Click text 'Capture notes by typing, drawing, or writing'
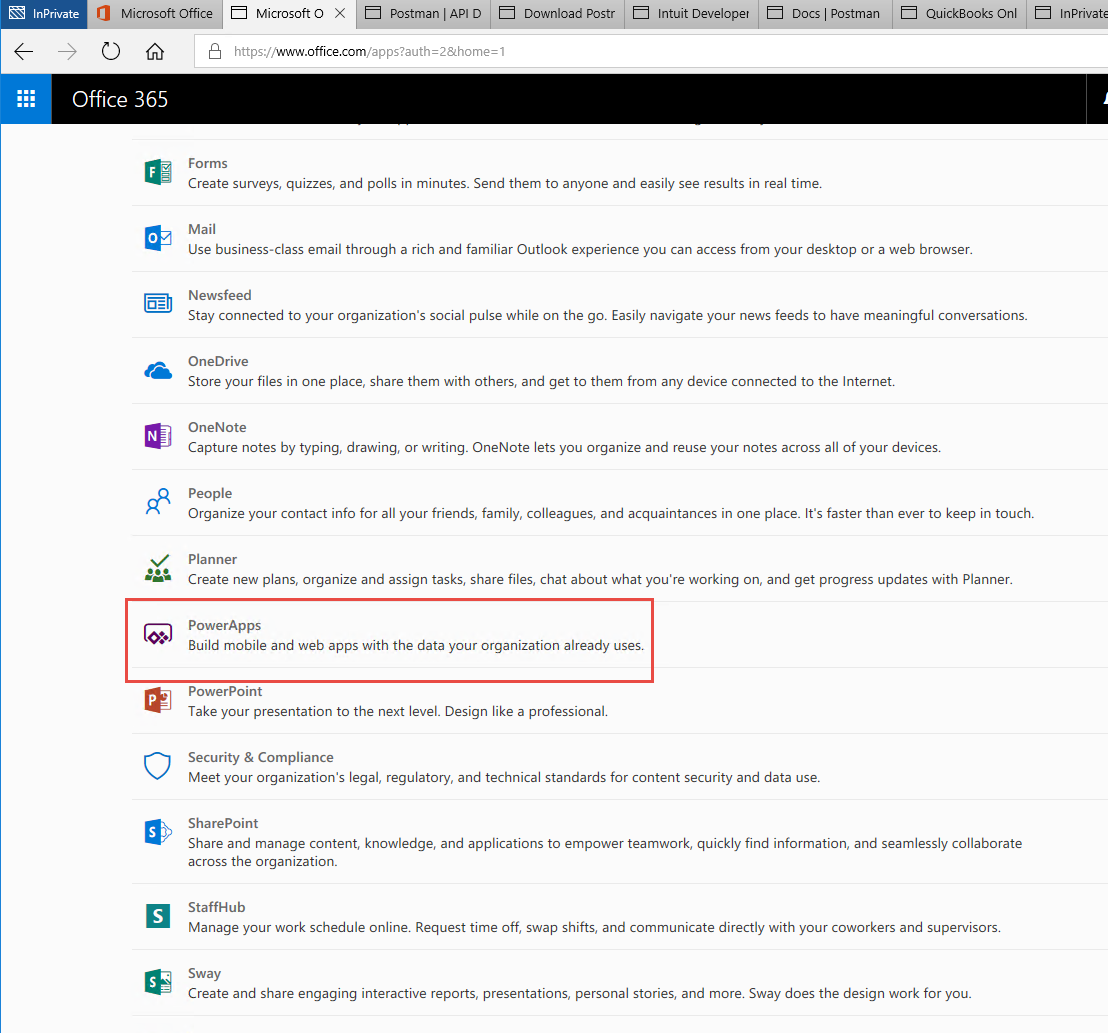The height and width of the screenshot is (1033, 1108). pos(327,447)
